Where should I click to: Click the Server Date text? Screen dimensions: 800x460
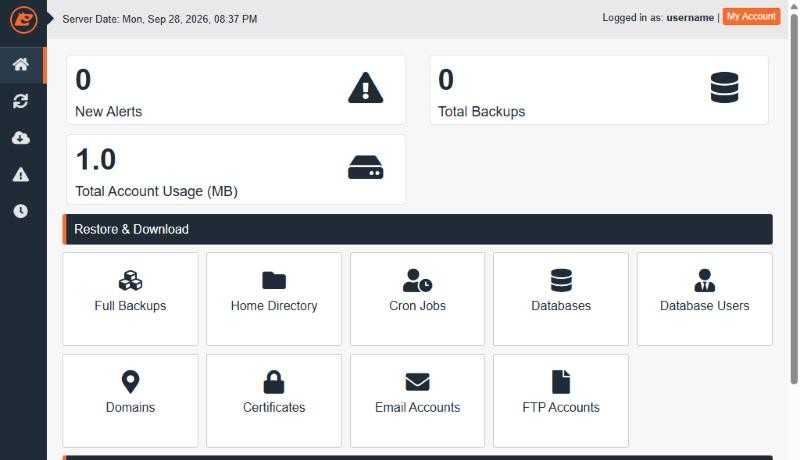click(x=160, y=19)
